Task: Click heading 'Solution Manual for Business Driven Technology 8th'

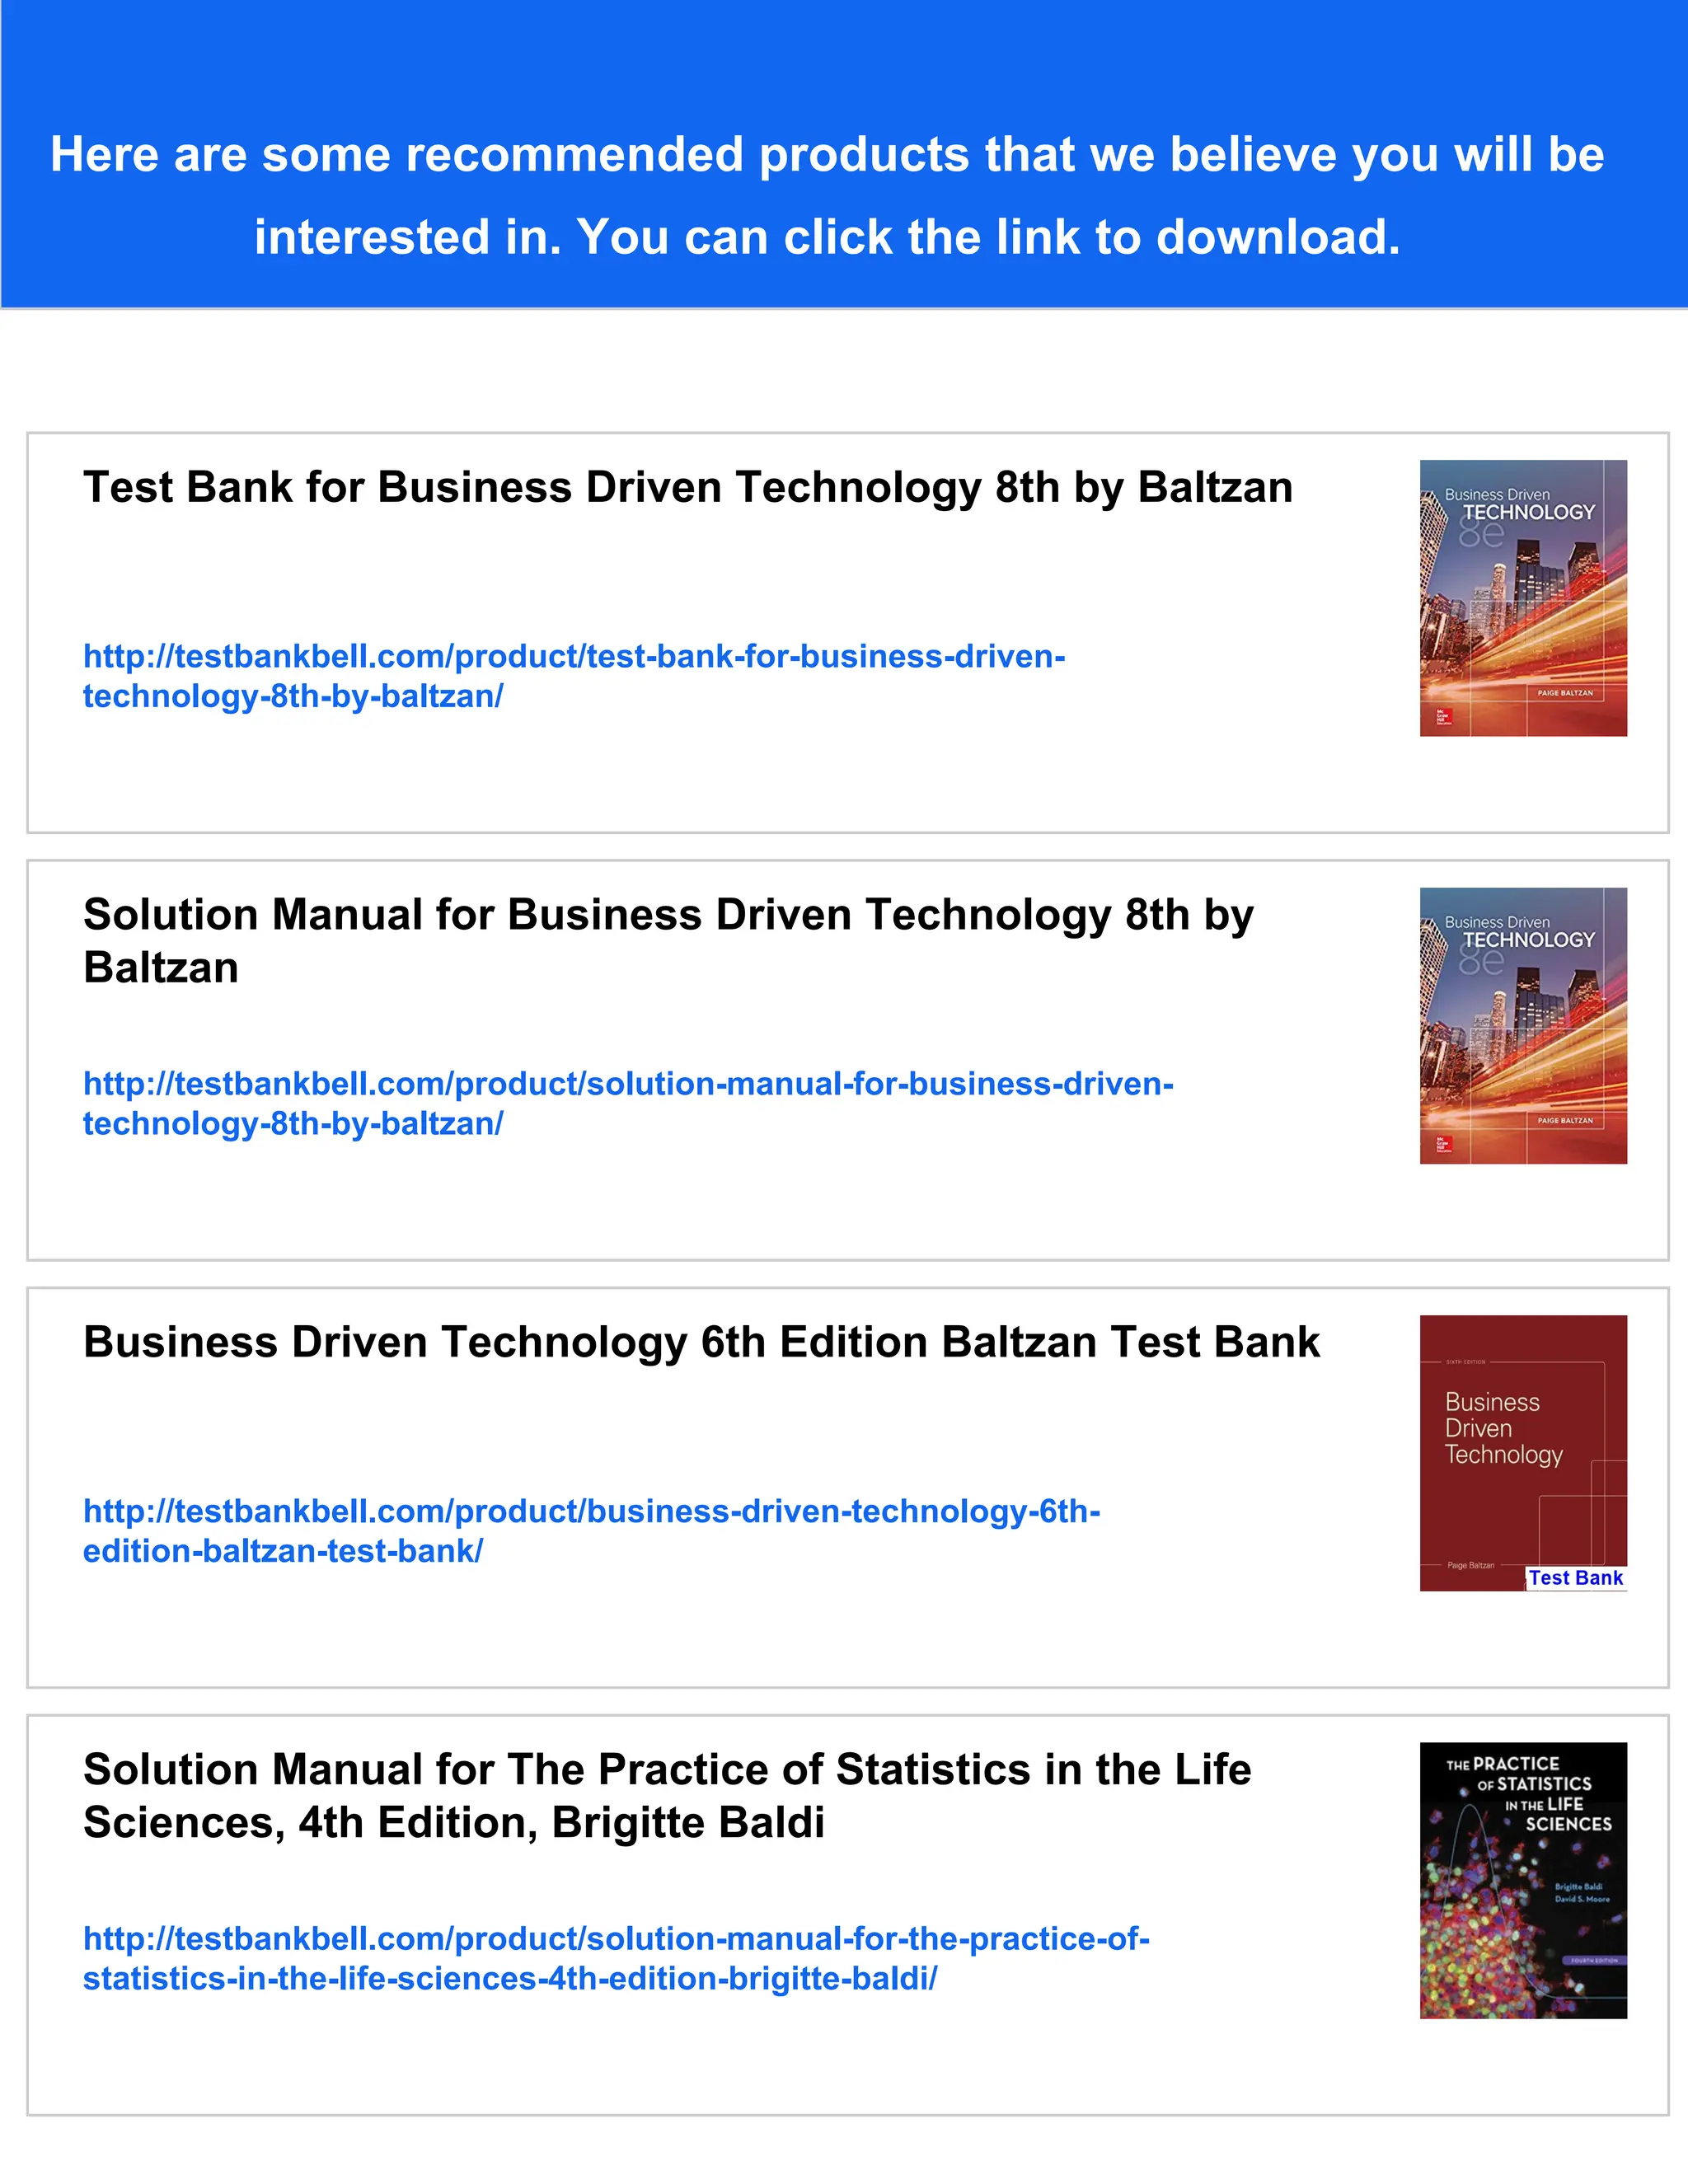Action: (667, 915)
